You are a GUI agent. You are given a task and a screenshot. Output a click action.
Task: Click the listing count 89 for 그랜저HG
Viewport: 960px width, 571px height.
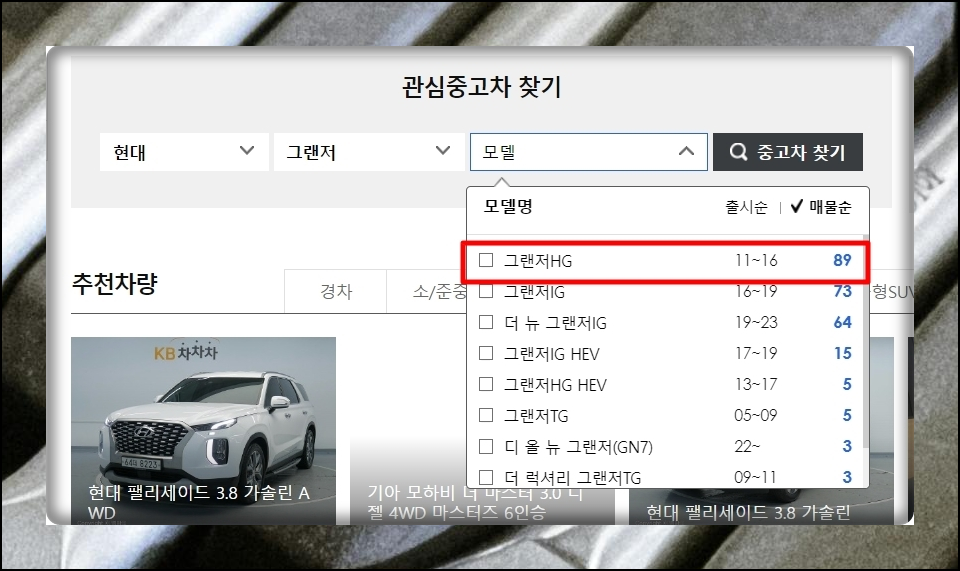click(x=842, y=260)
